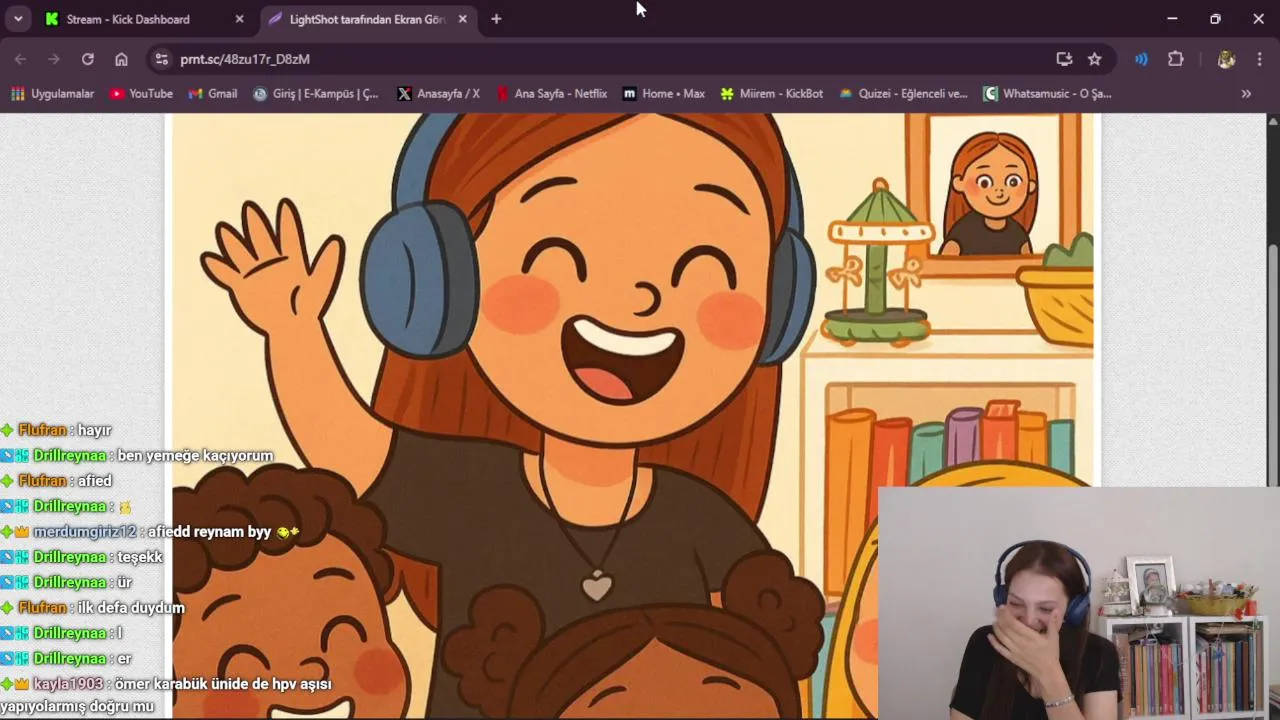Screen dimensions: 1280x720
Task: Go forward to next page
Action: coord(54,59)
